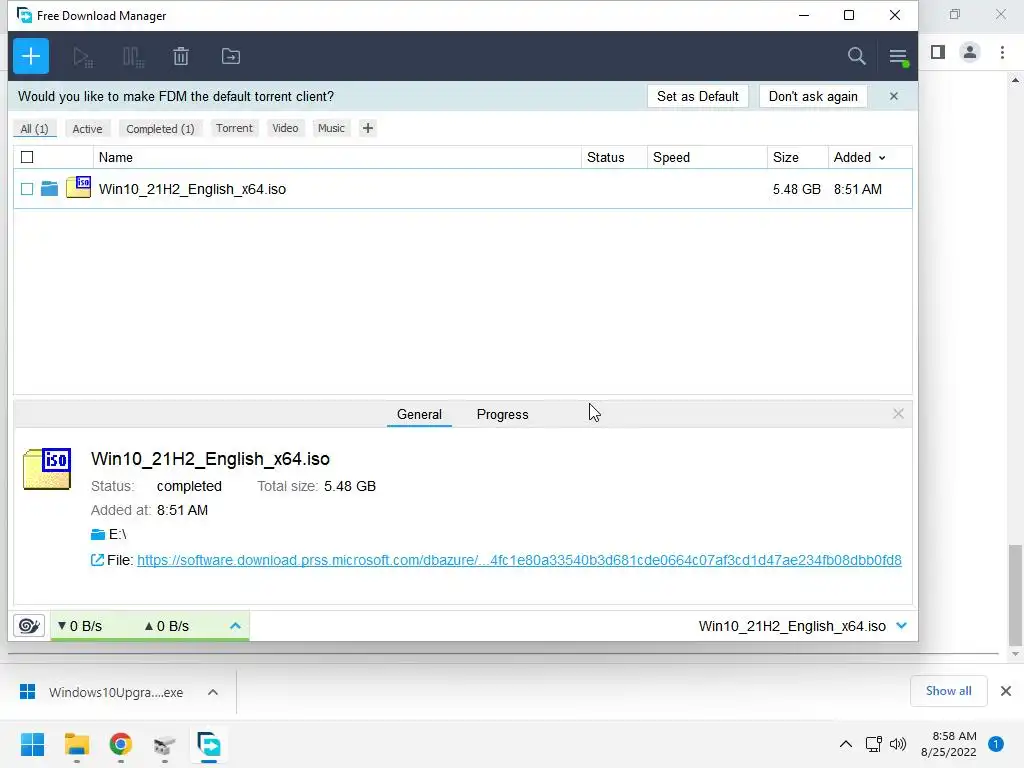
Task: Add a new tag filter with plus
Action: (x=368, y=128)
